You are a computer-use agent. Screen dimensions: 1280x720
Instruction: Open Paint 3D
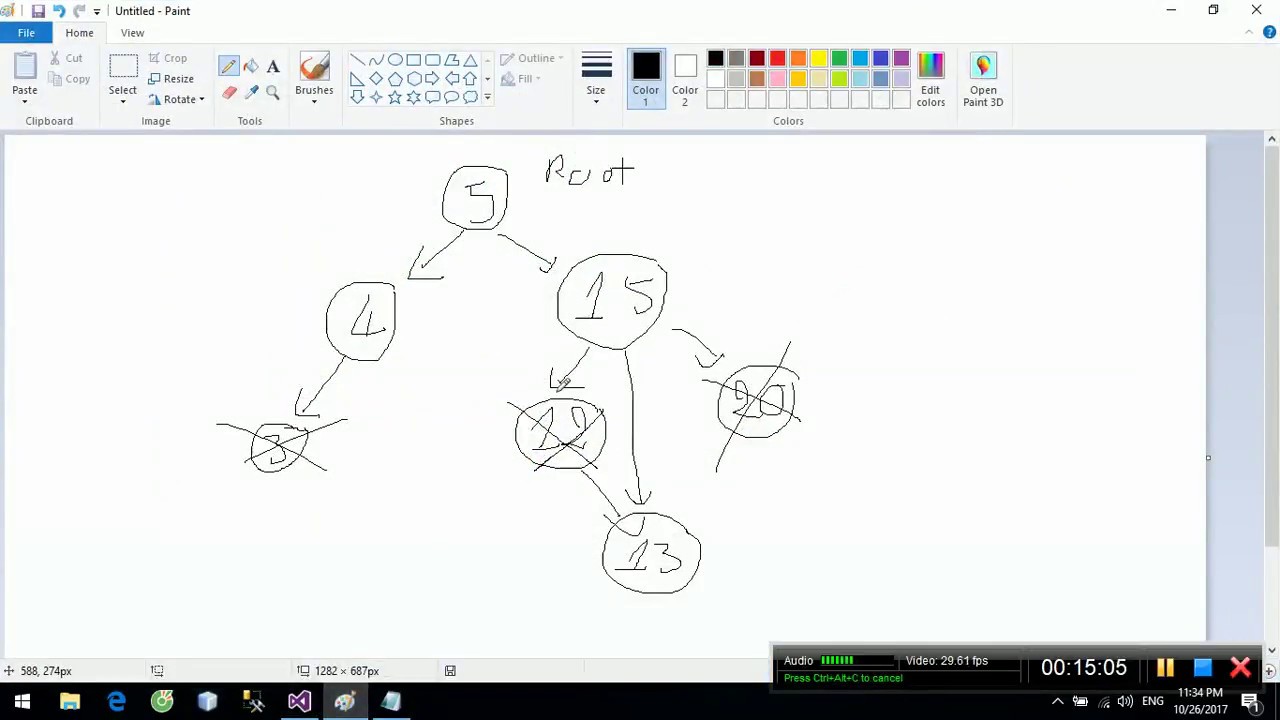pyautogui.click(x=983, y=79)
